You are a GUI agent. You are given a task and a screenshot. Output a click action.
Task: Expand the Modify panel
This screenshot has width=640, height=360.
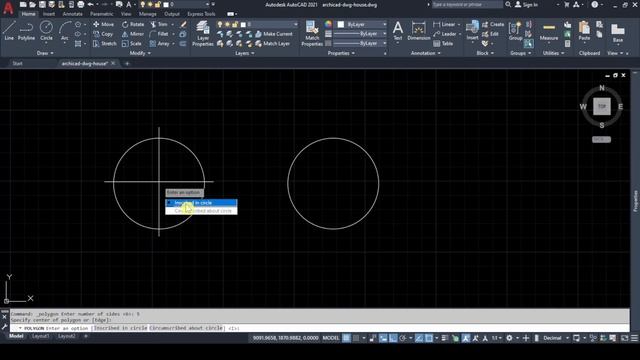pyautogui.click(x=140, y=53)
